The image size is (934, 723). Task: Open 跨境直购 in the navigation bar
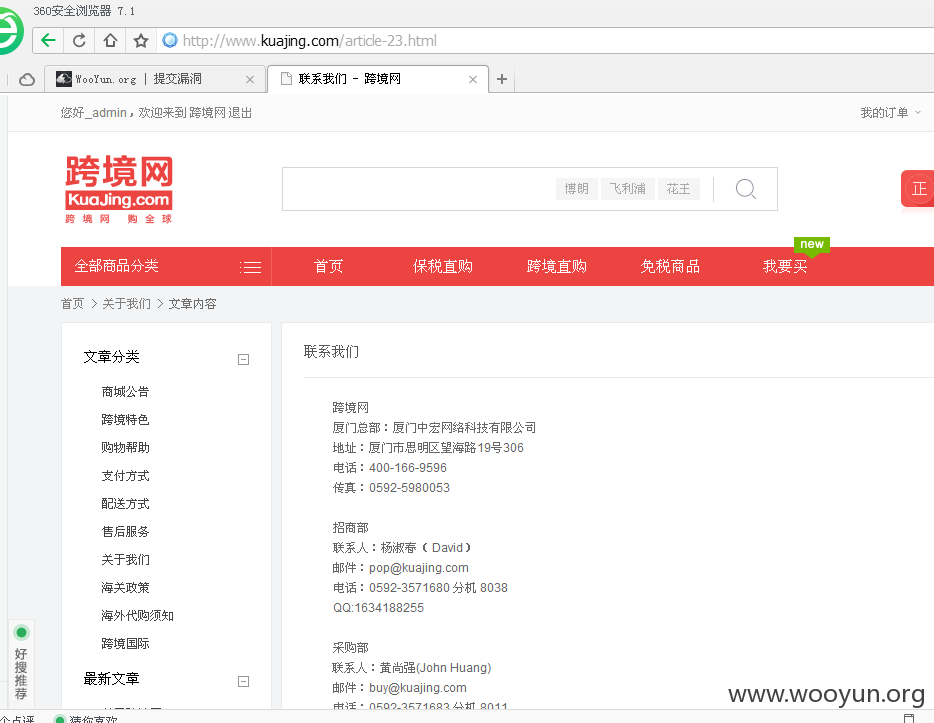point(556,266)
